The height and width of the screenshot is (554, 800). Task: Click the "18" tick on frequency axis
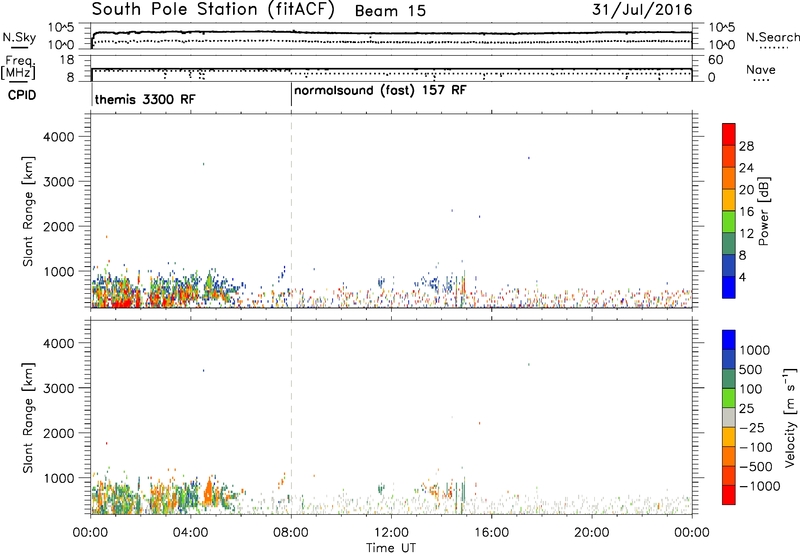click(x=67, y=60)
